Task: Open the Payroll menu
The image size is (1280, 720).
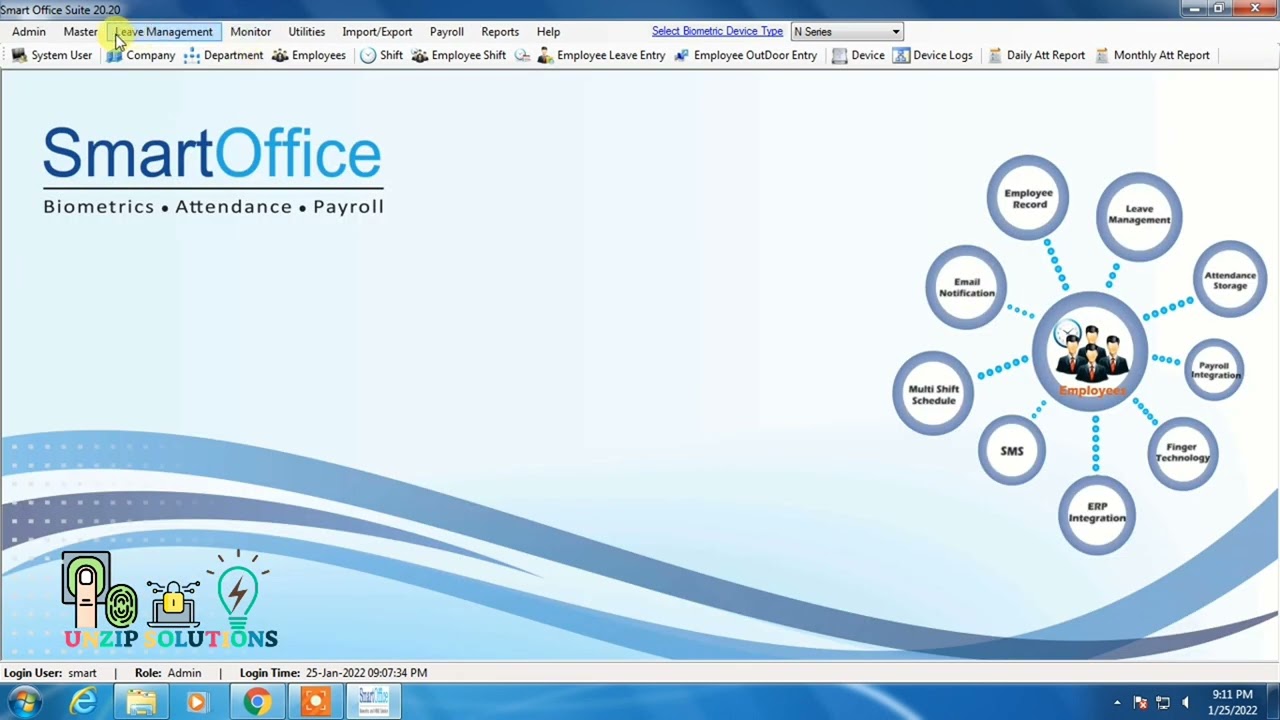Action: click(x=447, y=32)
